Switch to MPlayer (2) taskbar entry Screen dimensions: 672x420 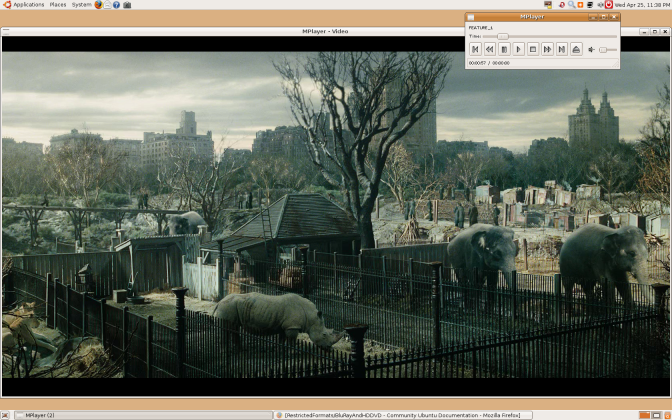coord(143,415)
